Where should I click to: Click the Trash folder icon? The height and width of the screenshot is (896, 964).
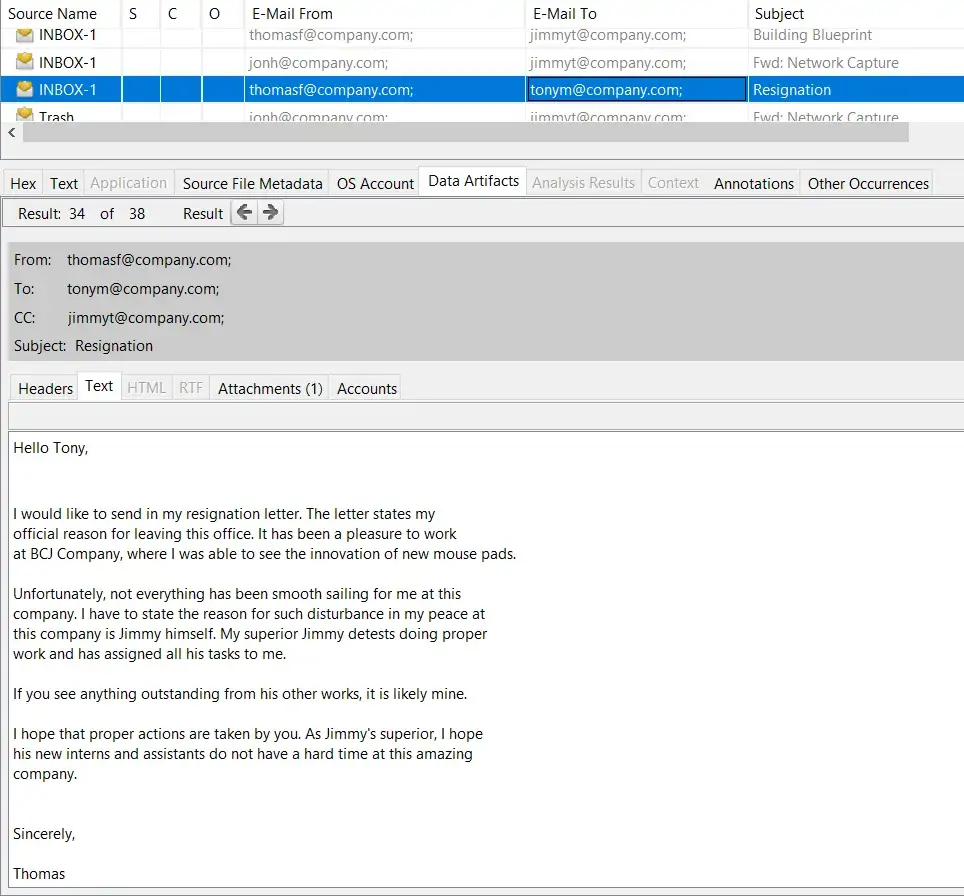23,115
